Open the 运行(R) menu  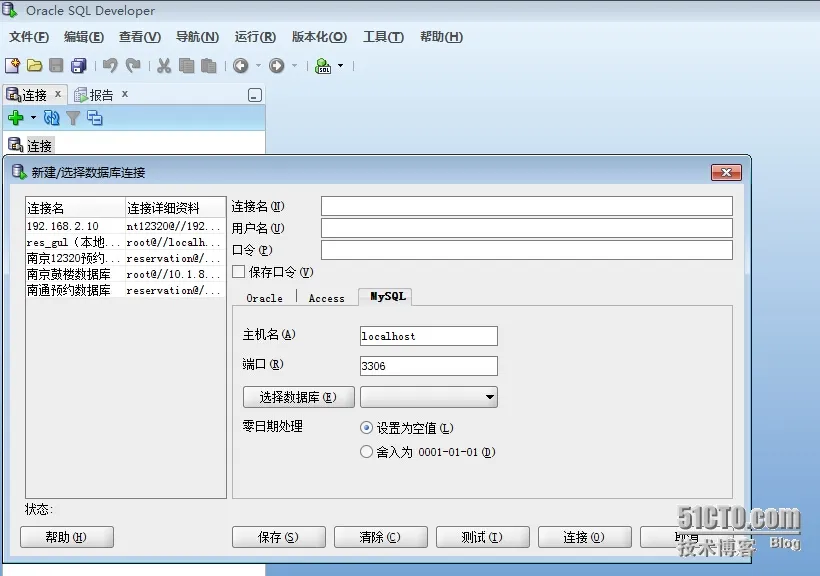[x=255, y=37]
